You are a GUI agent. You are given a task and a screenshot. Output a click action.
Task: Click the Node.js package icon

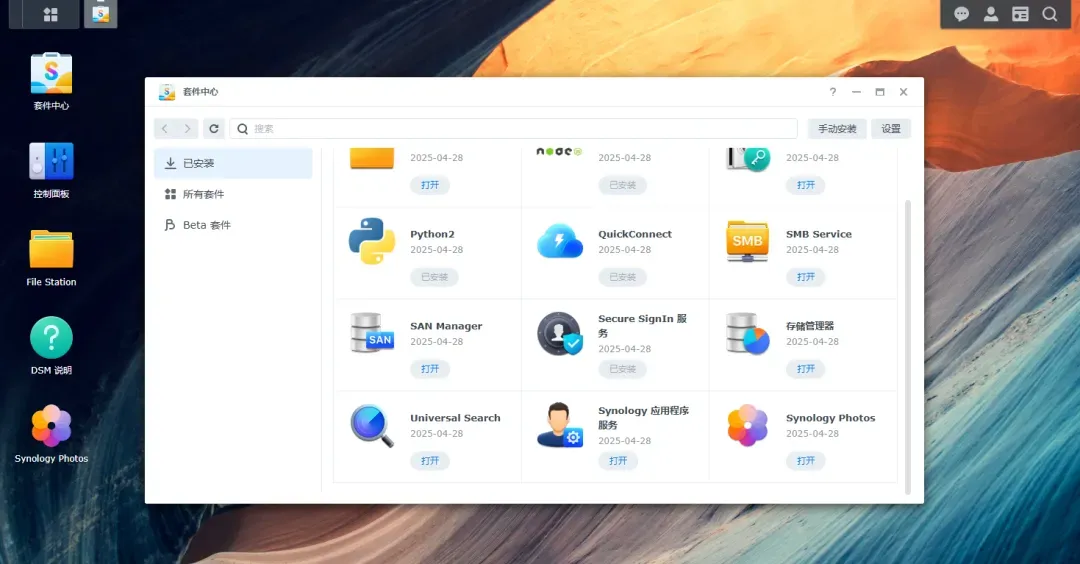pyautogui.click(x=559, y=152)
